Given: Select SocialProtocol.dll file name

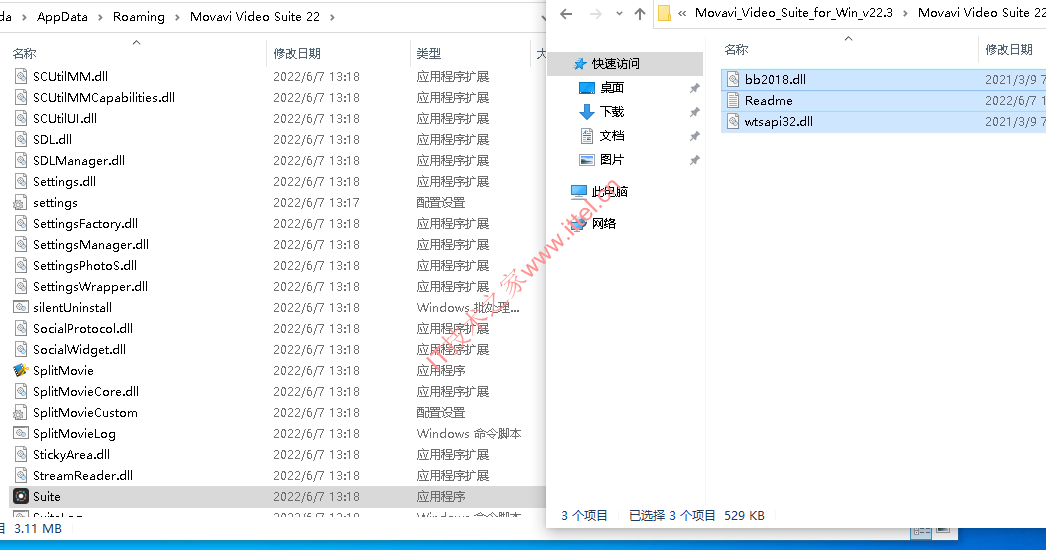Looking at the screenshot, I should 83,329.
